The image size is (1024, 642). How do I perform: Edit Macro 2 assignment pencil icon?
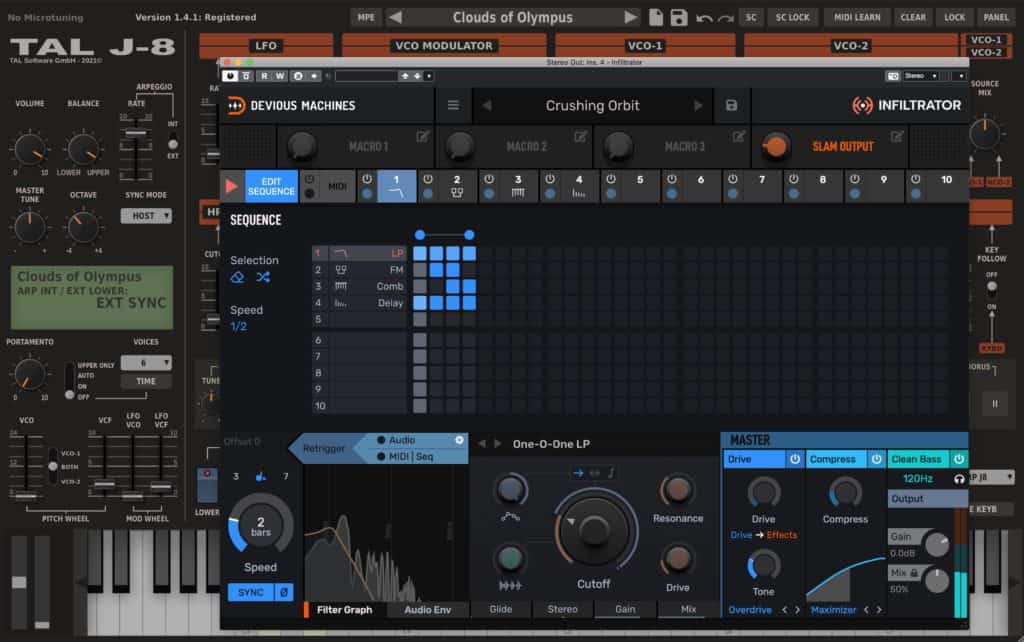pyautogui.click(x=581, y=136)
